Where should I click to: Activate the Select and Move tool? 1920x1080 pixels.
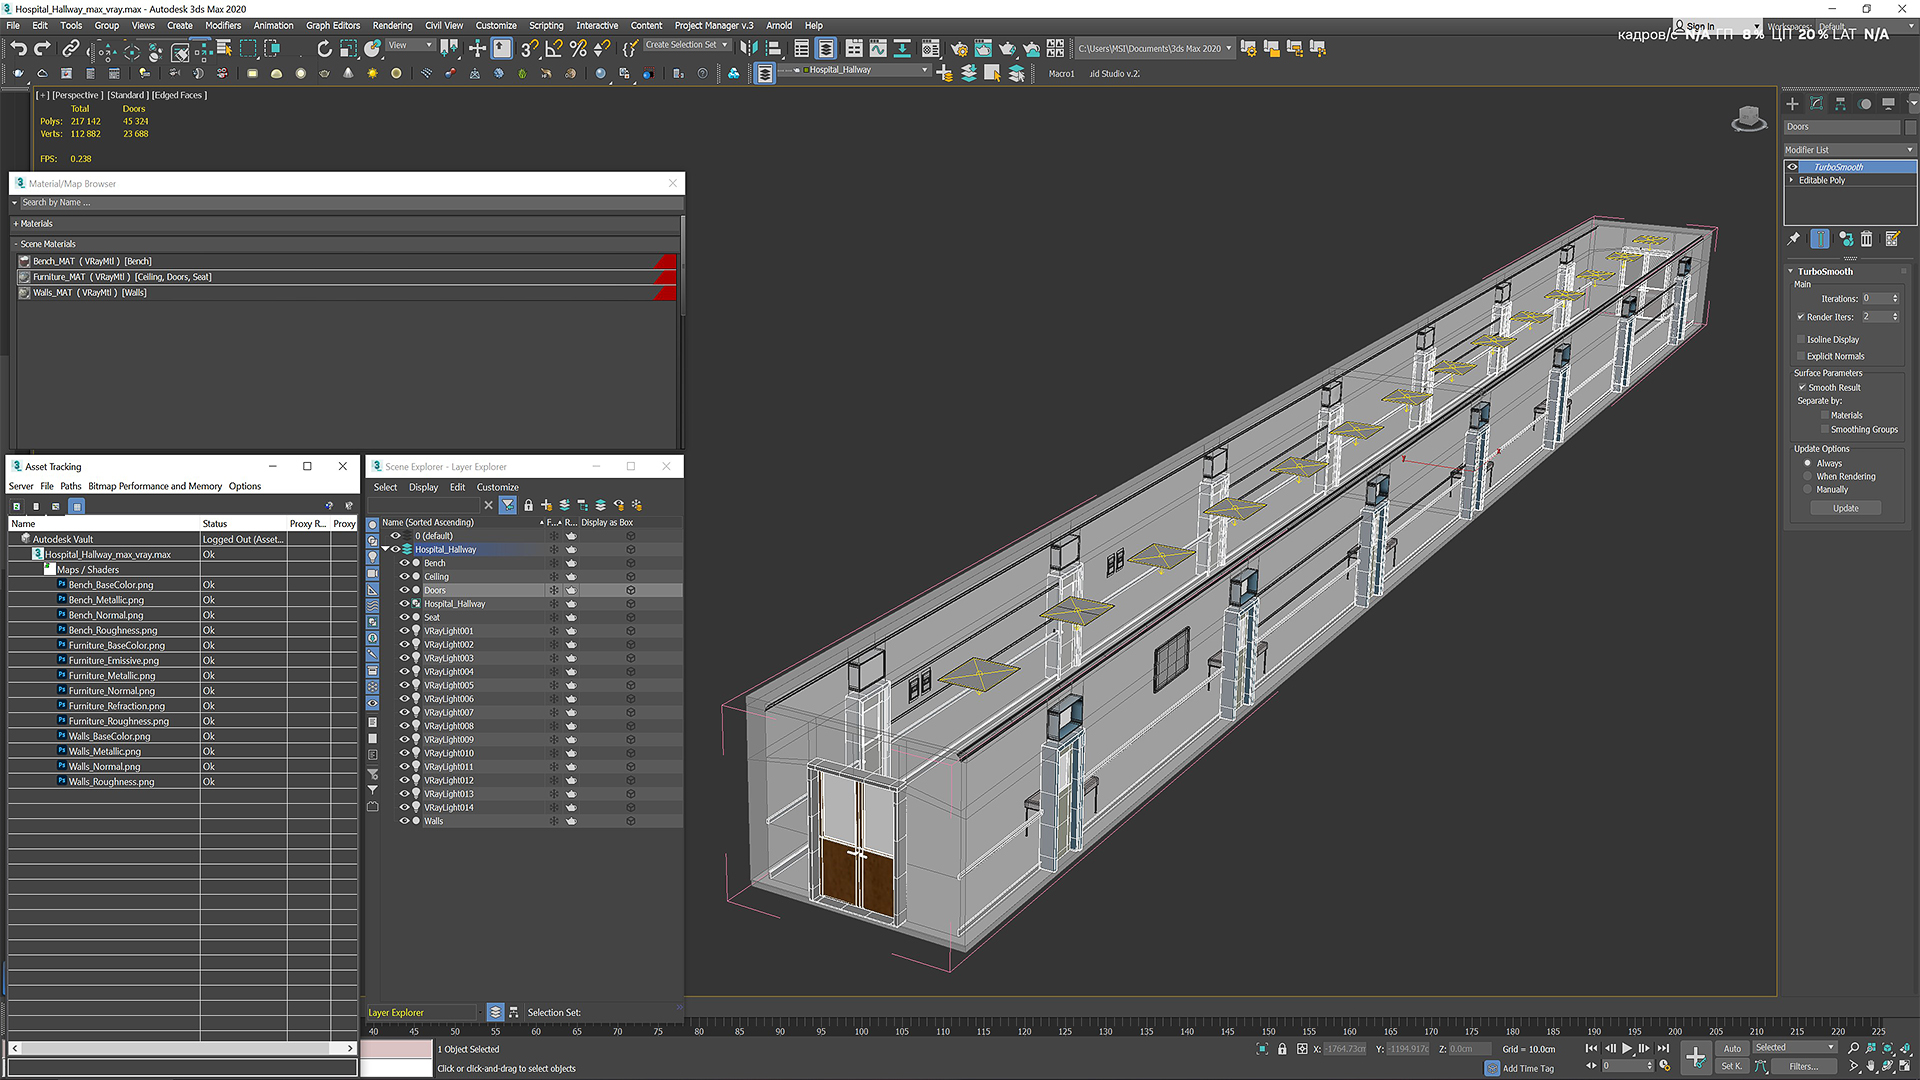[x=477, y=48]
